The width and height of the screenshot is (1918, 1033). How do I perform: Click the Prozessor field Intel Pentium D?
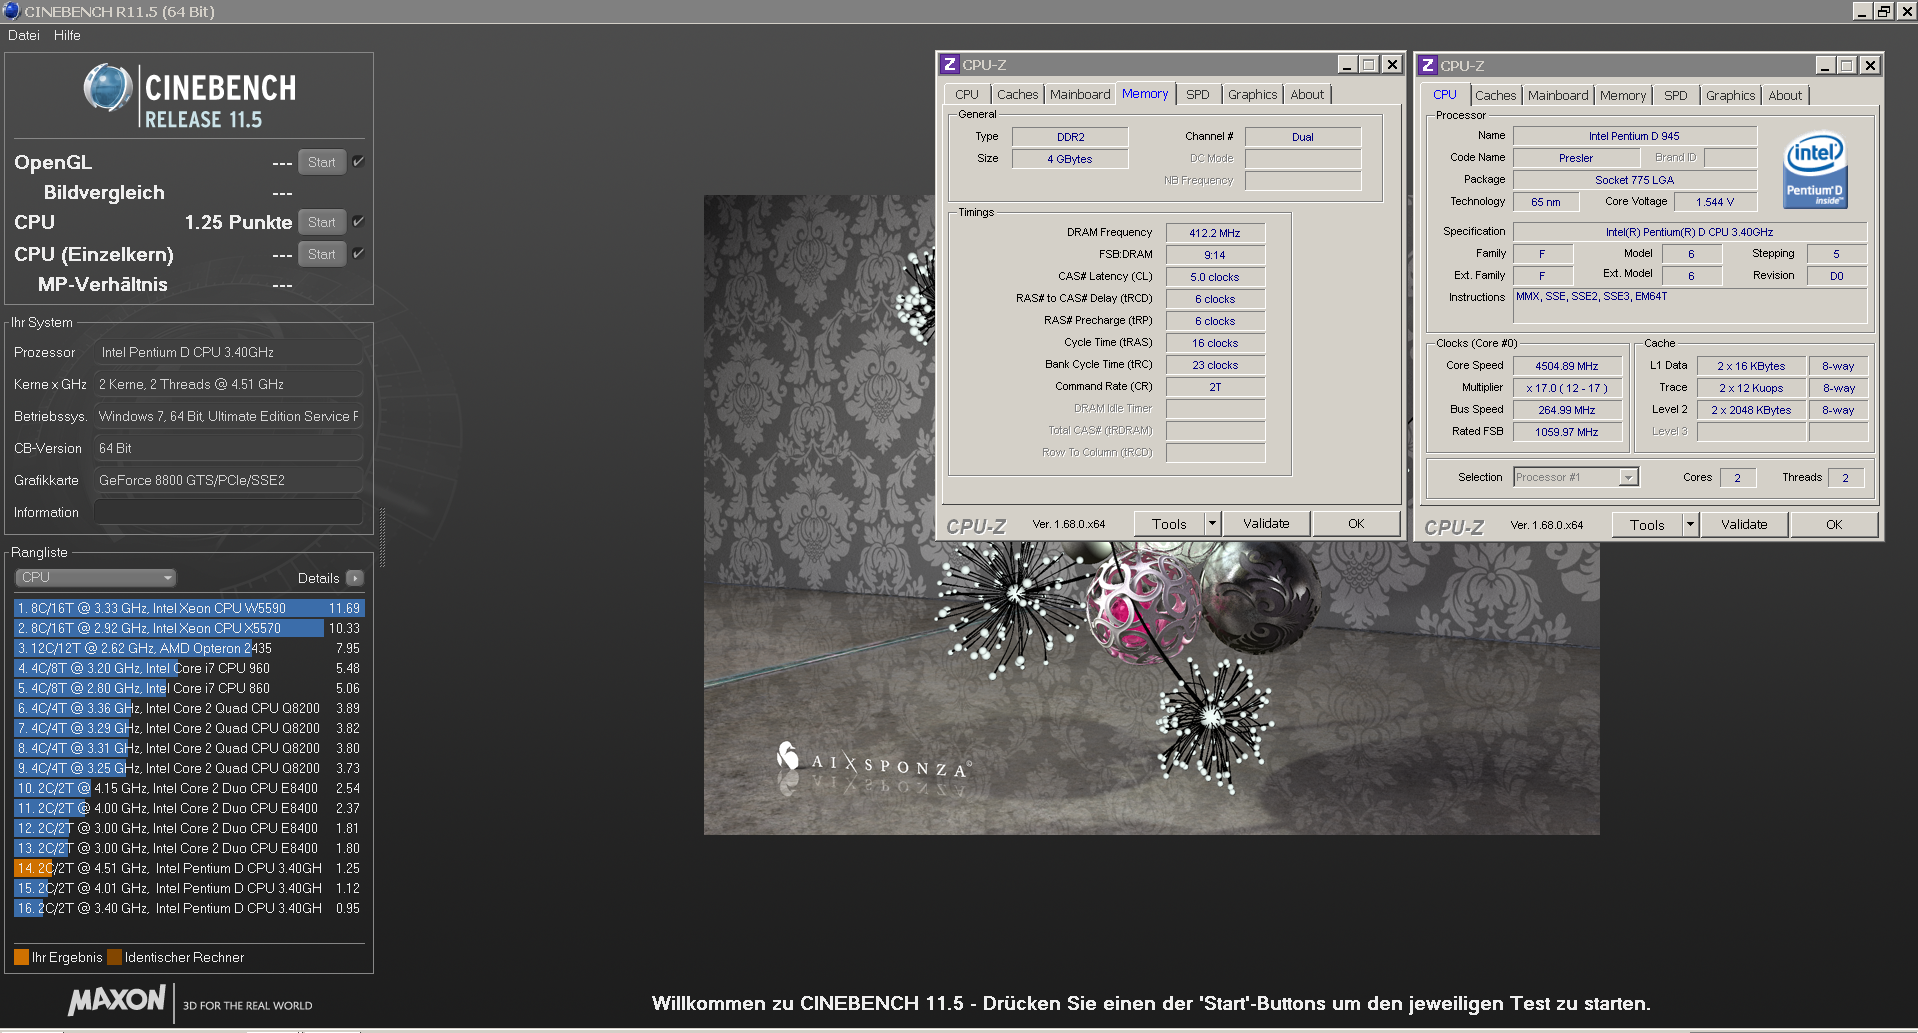(228, 352)
